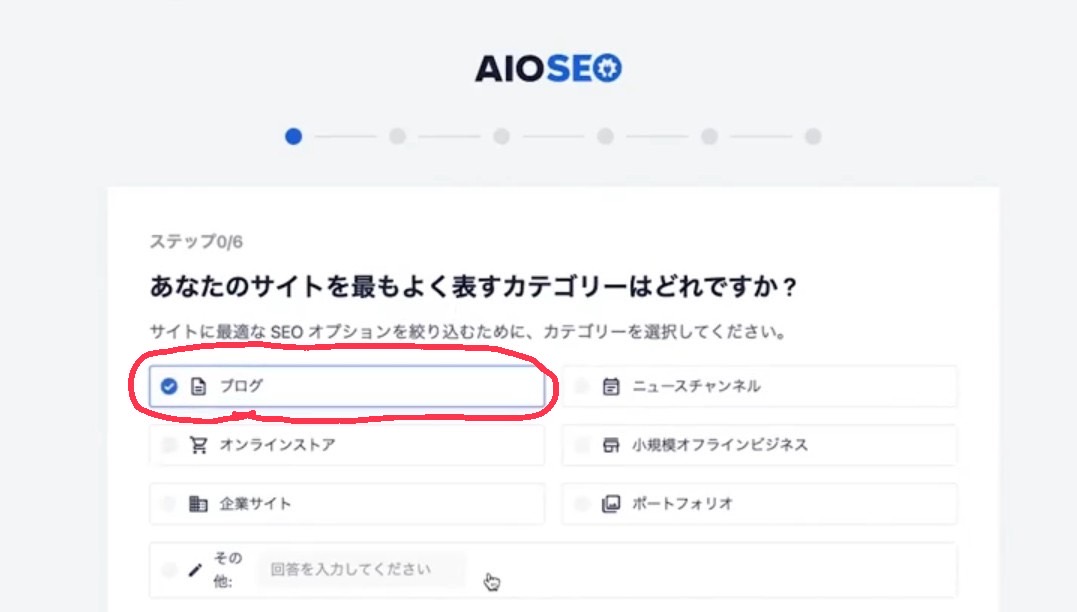Click the portfolio image gallery icon
Viewport: 1077px width, 612px height.
[611, 503]
